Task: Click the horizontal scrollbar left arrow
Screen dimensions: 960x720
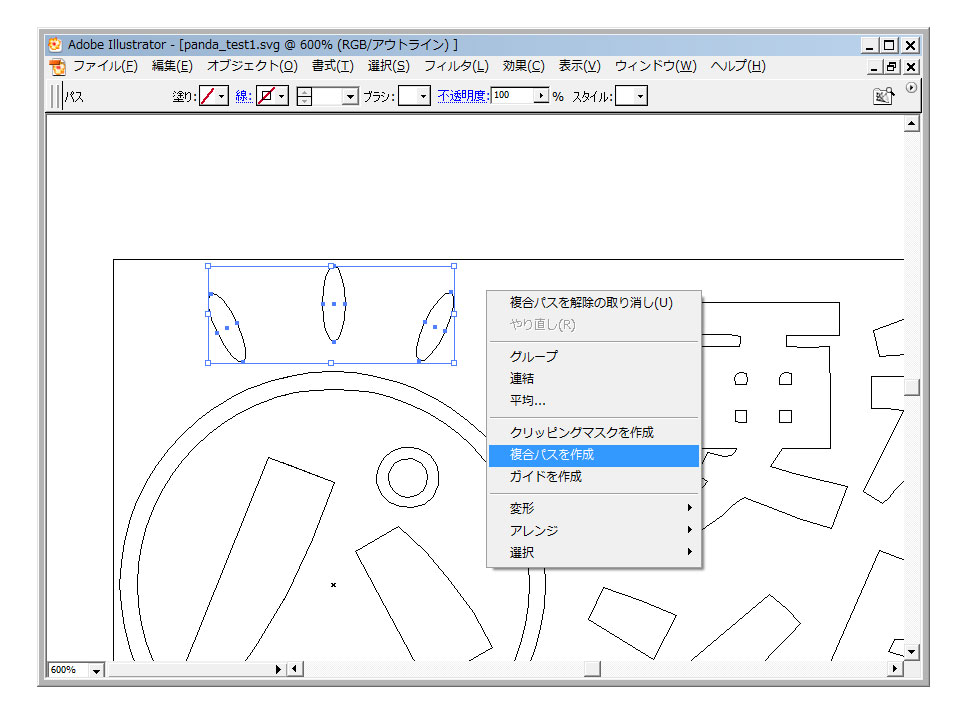Action: click(x=295, y=669)
